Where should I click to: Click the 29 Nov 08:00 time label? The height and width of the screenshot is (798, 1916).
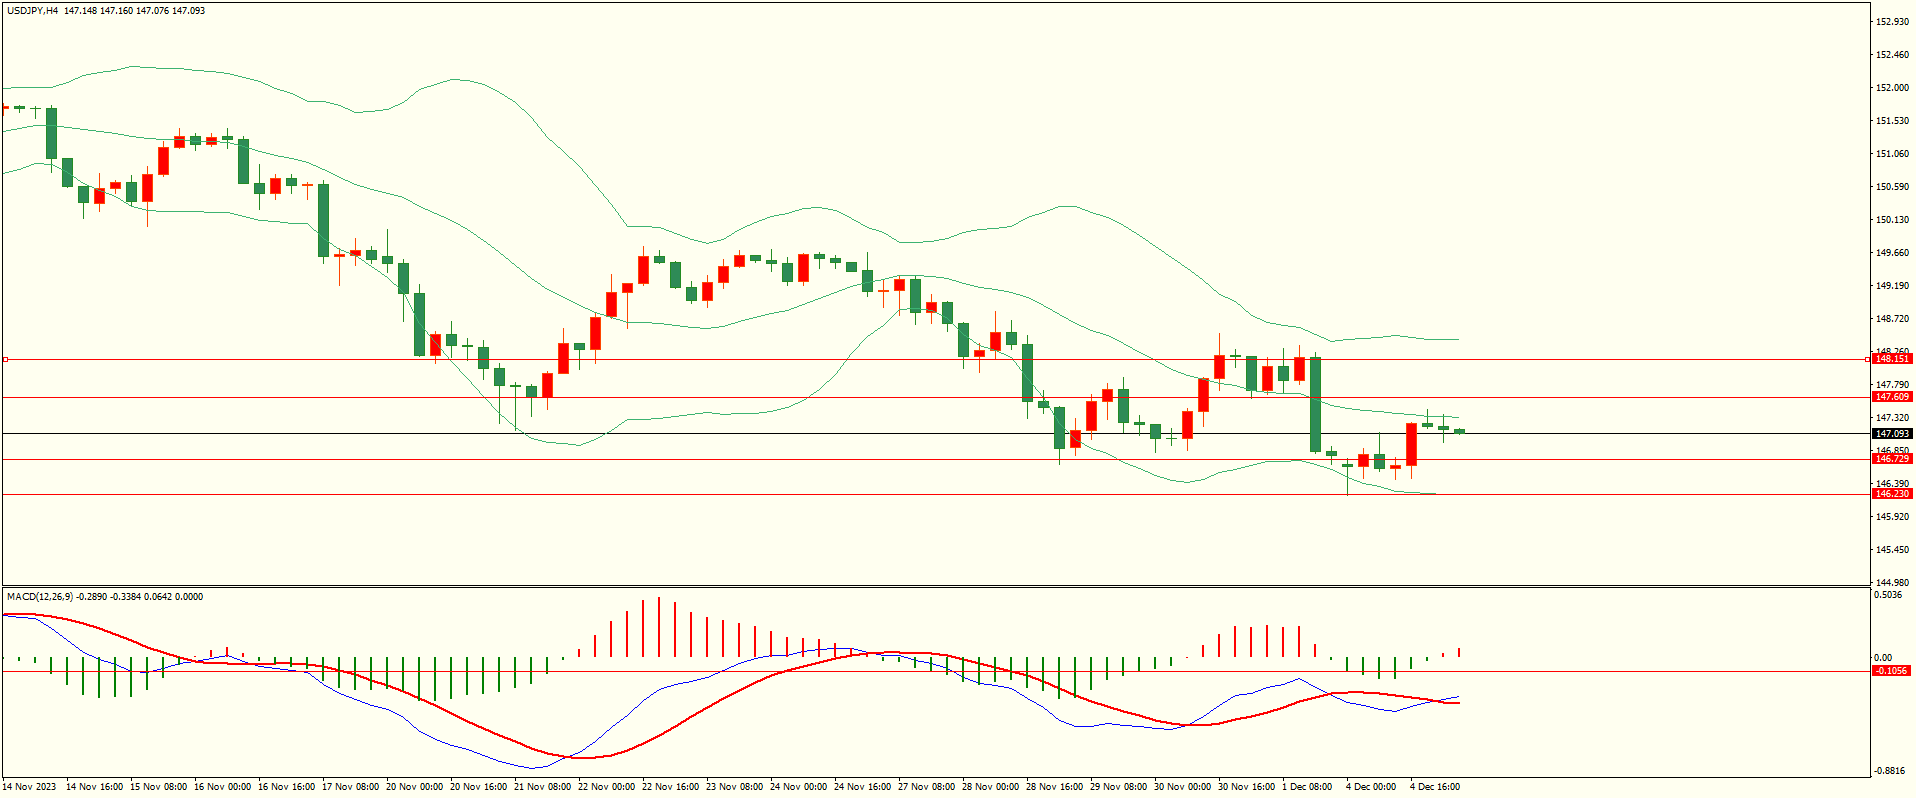[x=1118, y=787]
